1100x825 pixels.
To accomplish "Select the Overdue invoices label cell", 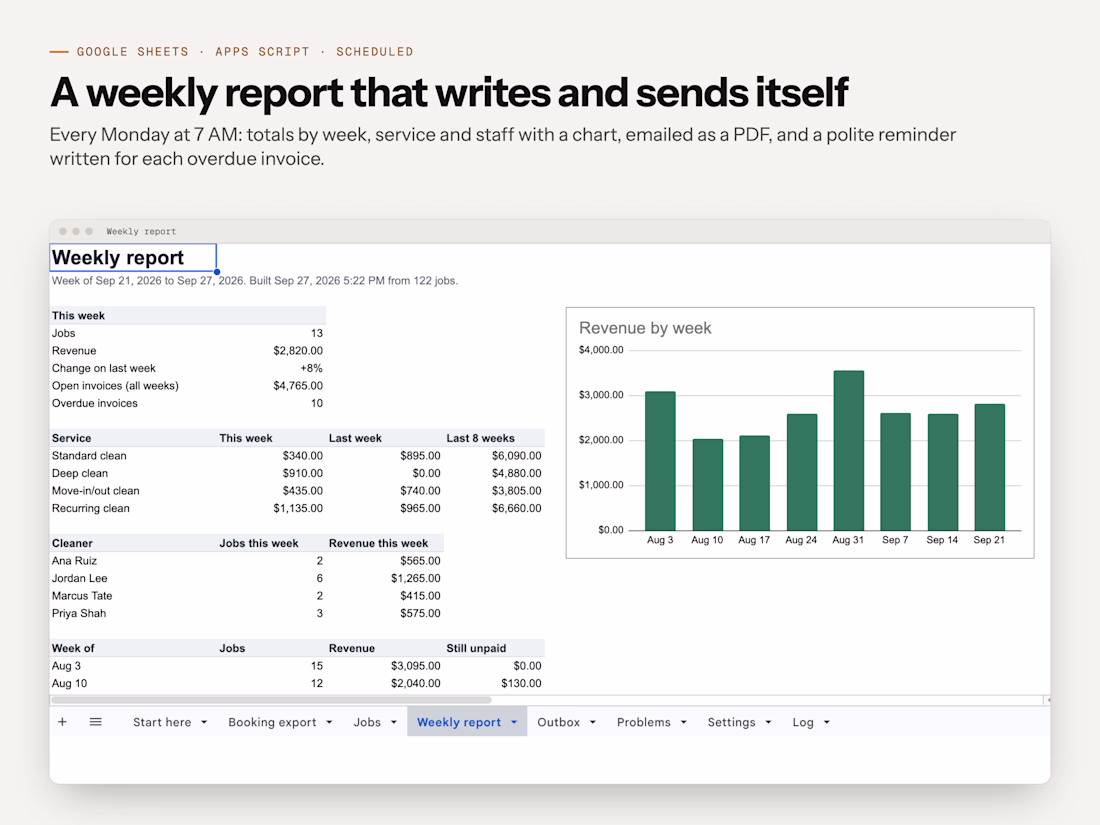I will (x=95, y=403).
